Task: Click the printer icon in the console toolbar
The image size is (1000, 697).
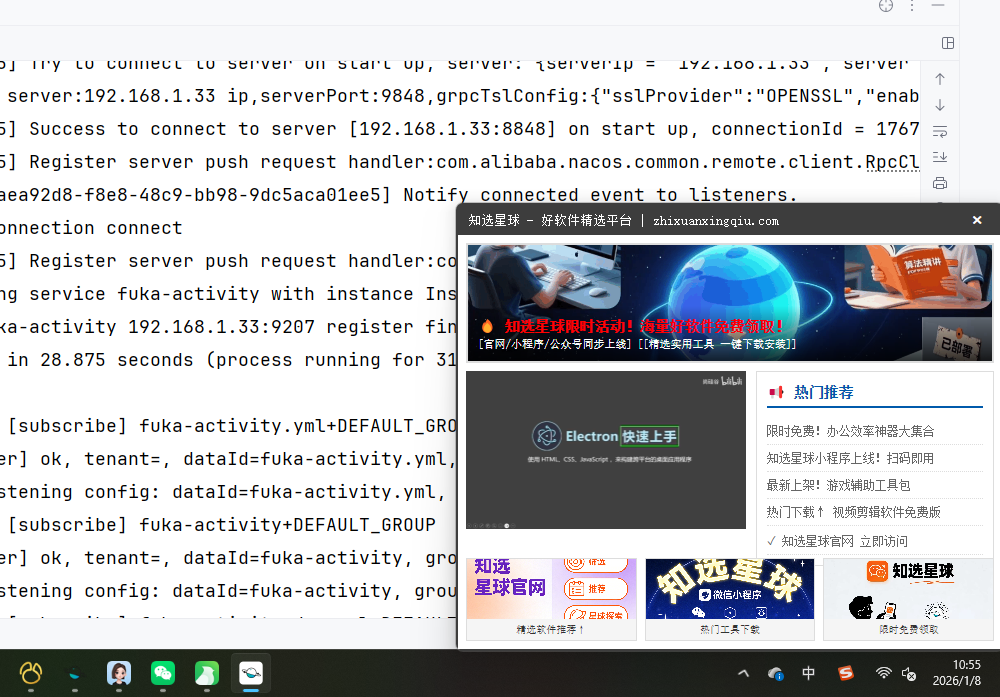Action: tap(940, 184)
